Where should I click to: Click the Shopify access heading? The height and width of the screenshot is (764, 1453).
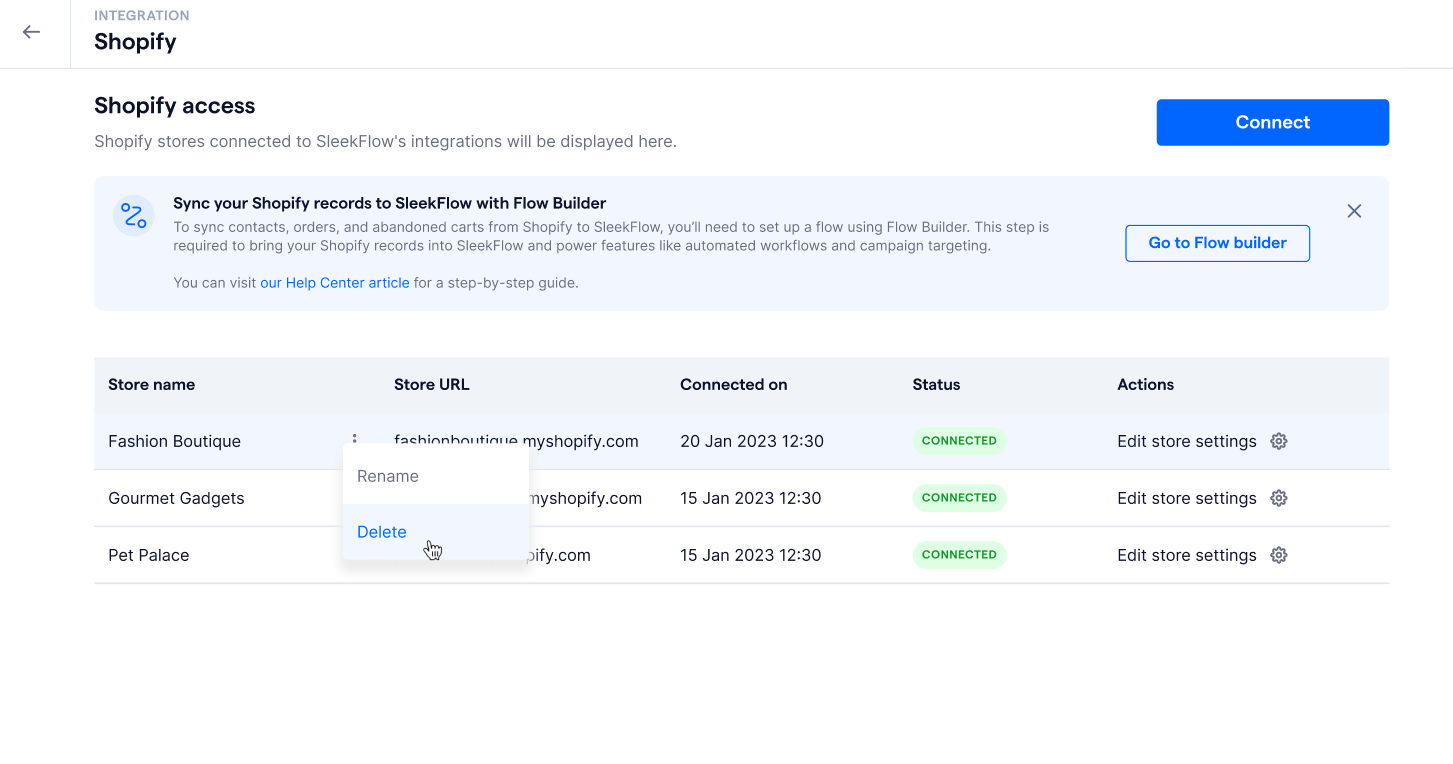click(x=174, y=106)
